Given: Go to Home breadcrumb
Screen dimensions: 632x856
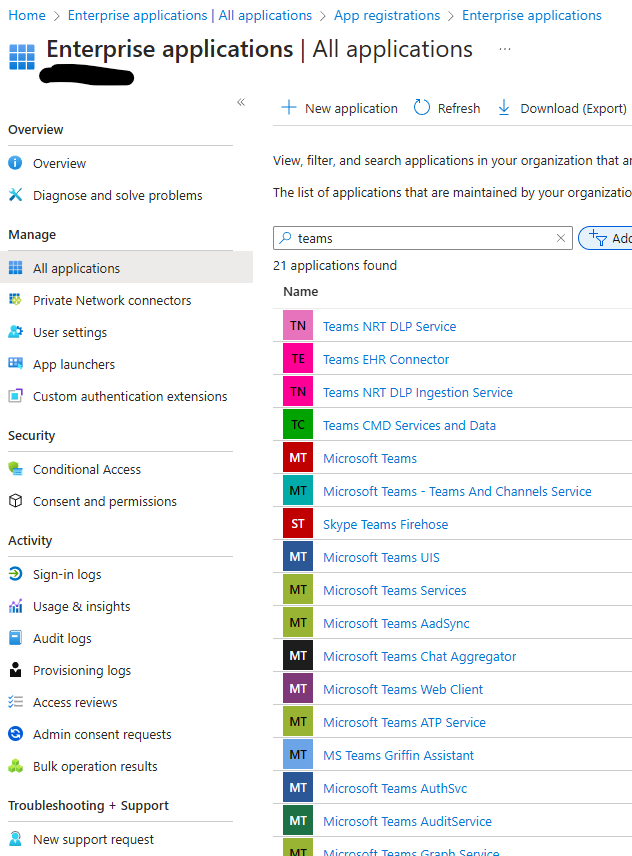Looking at the screenshot, I should click(x=27, y=15).
